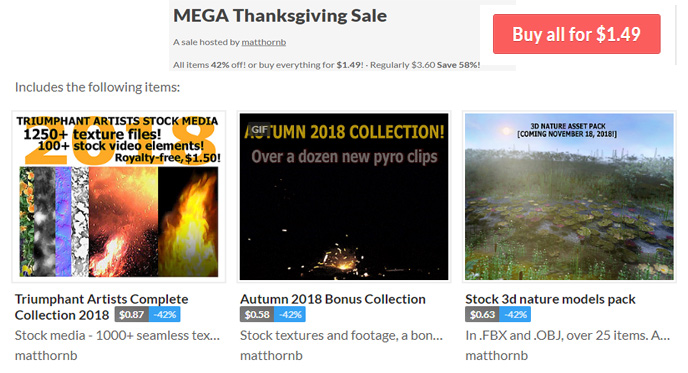
Task: Open matthornb author link under Stock 3d nature
Action: (x=496, y=355)
